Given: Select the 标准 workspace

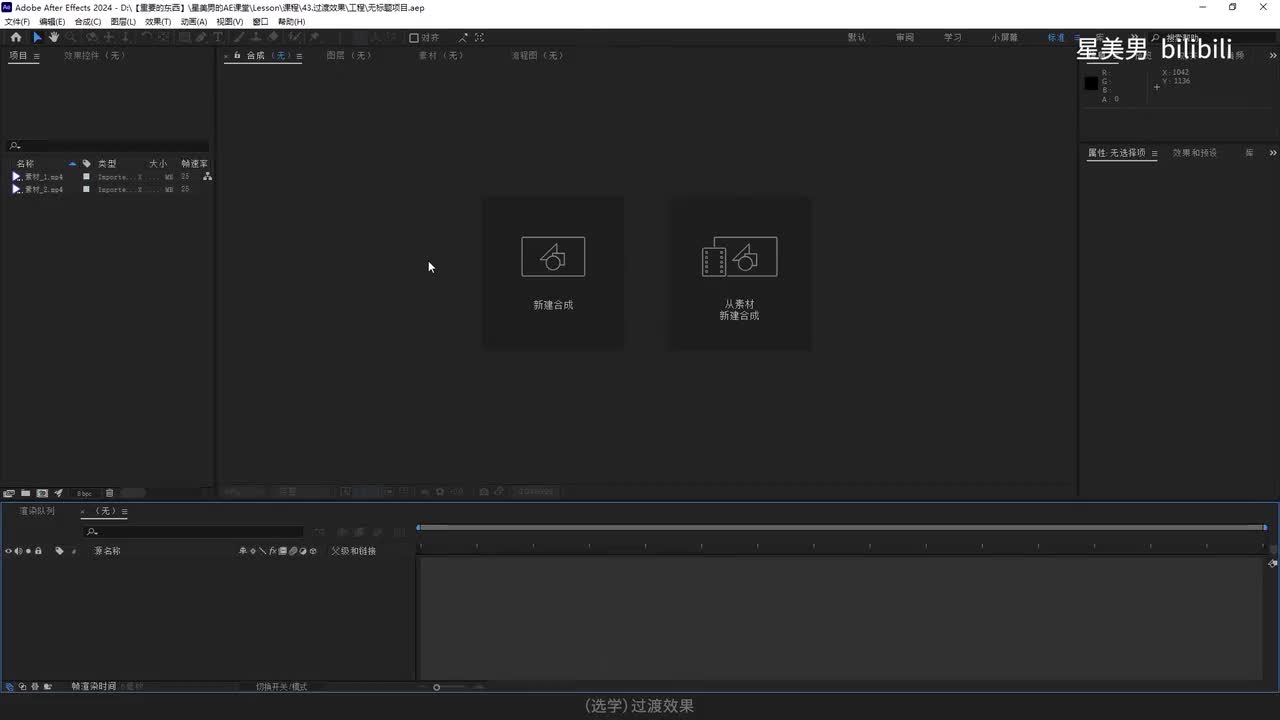Looking at the screenshot, I should (x=1056, y=38).
